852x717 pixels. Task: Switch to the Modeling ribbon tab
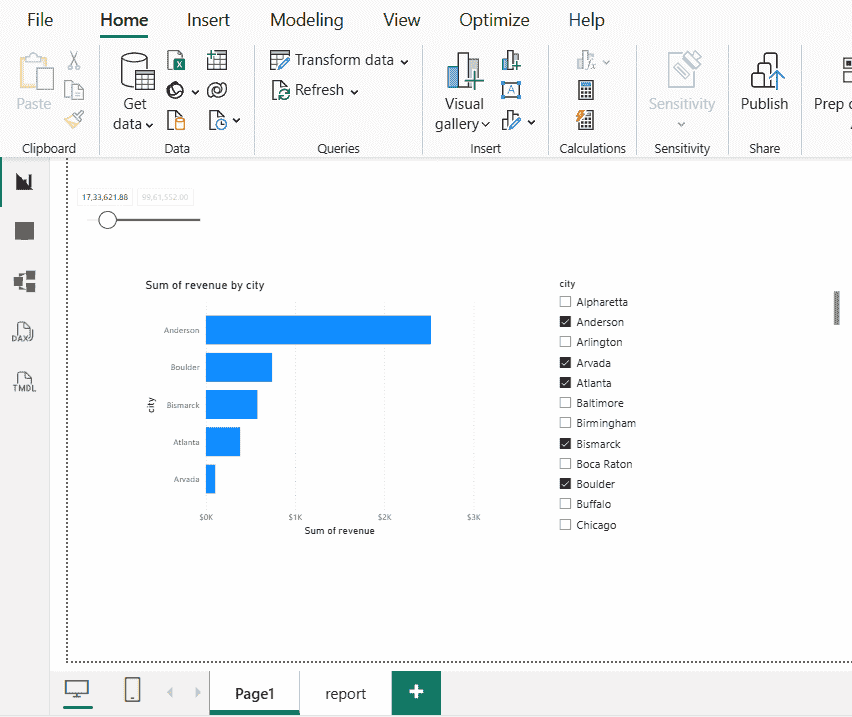[x=307, y=20]
